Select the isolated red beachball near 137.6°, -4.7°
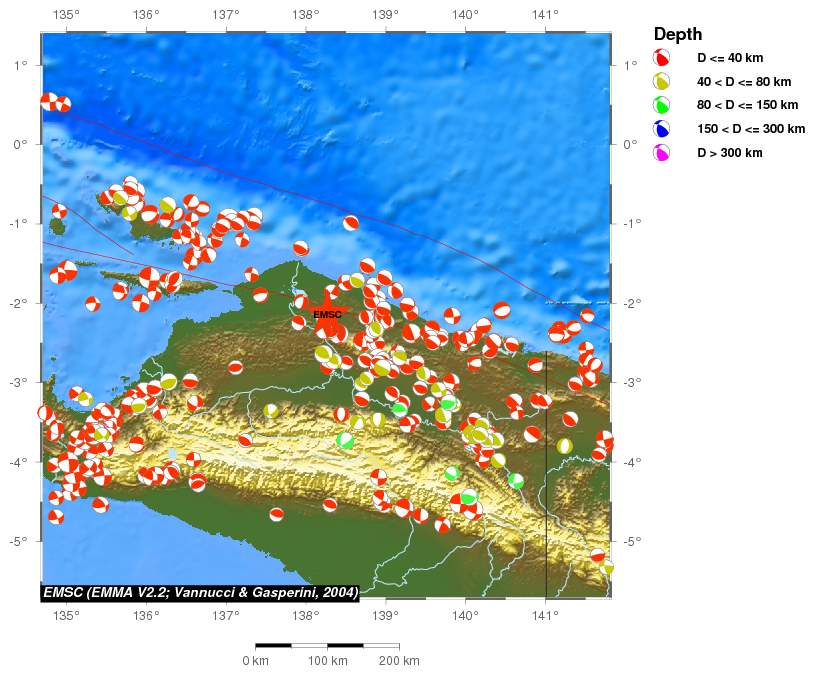 [277, 514]
